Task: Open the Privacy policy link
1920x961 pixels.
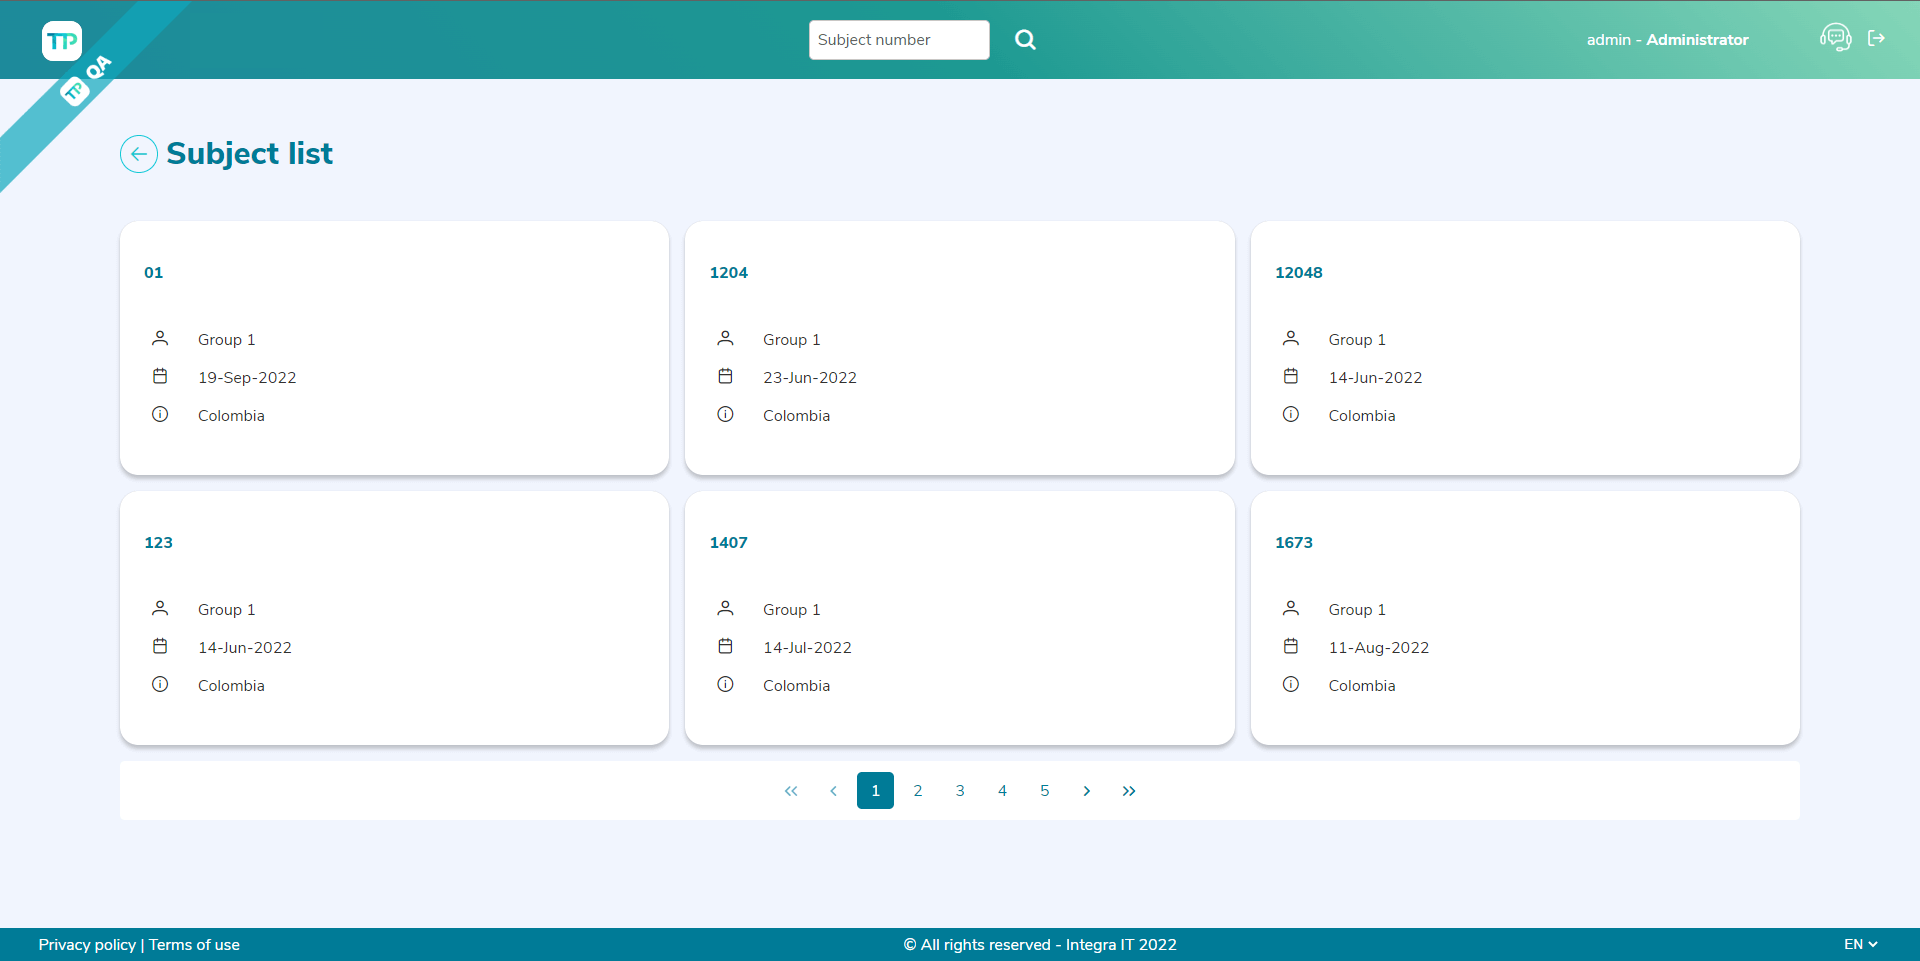Action: tap(87, 945)
